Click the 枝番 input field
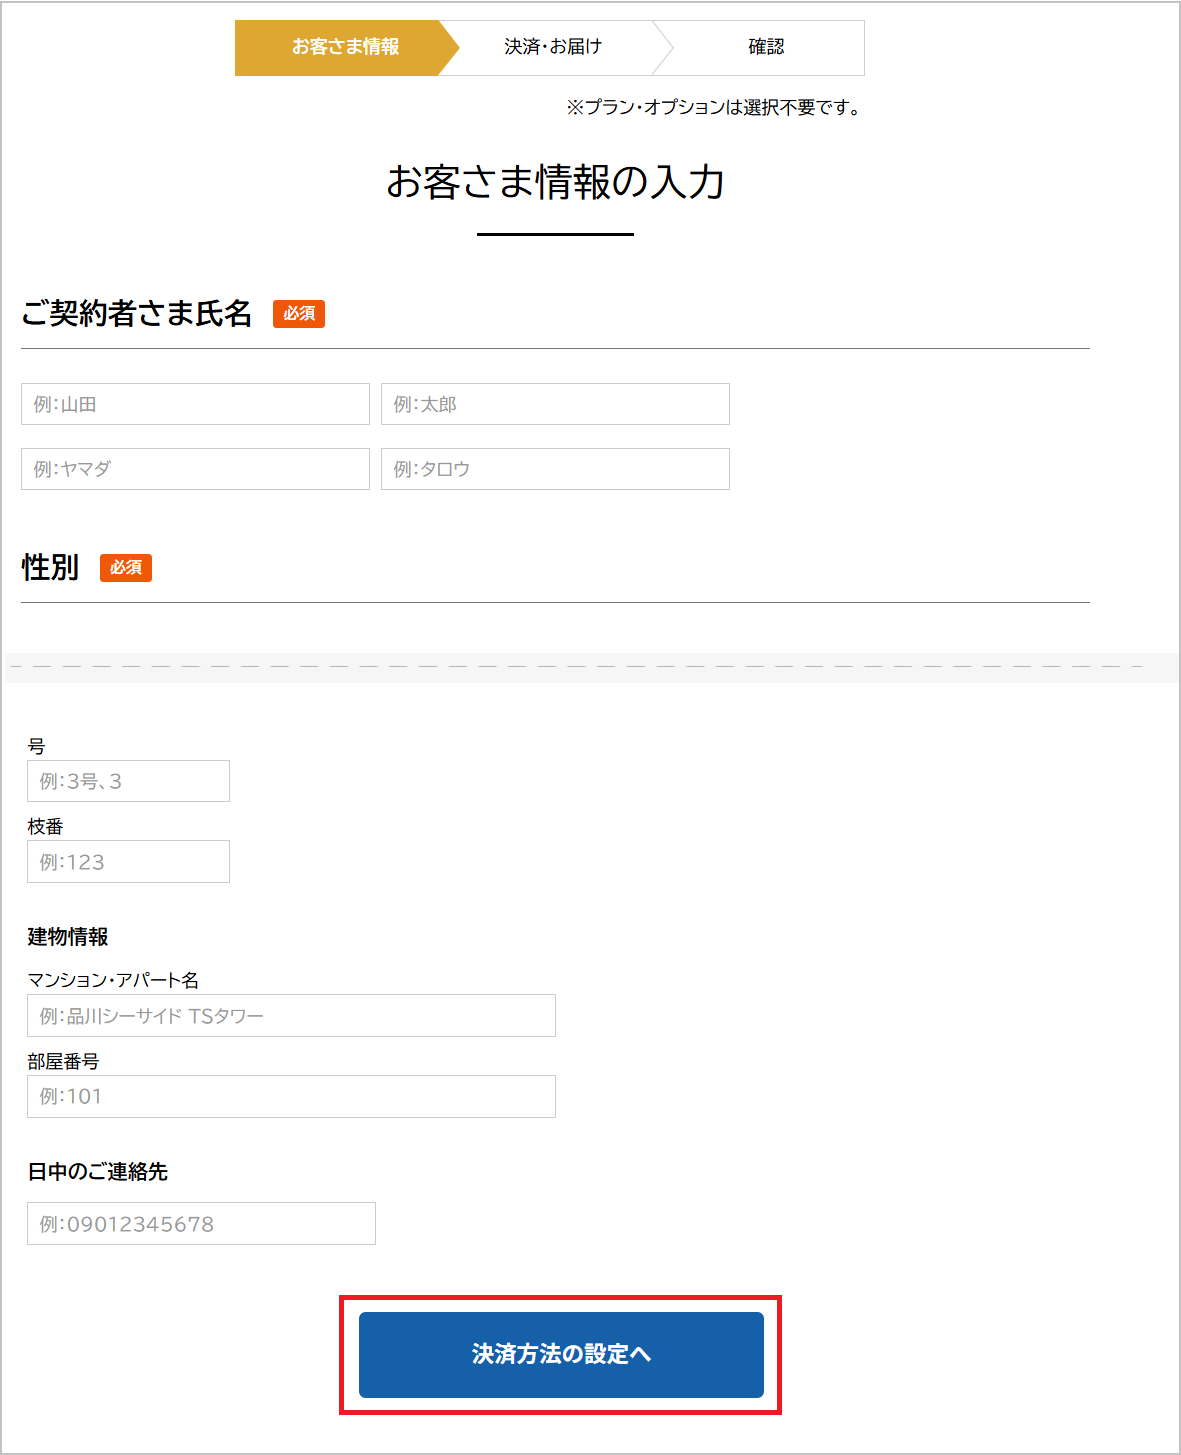 pos(128,862)
